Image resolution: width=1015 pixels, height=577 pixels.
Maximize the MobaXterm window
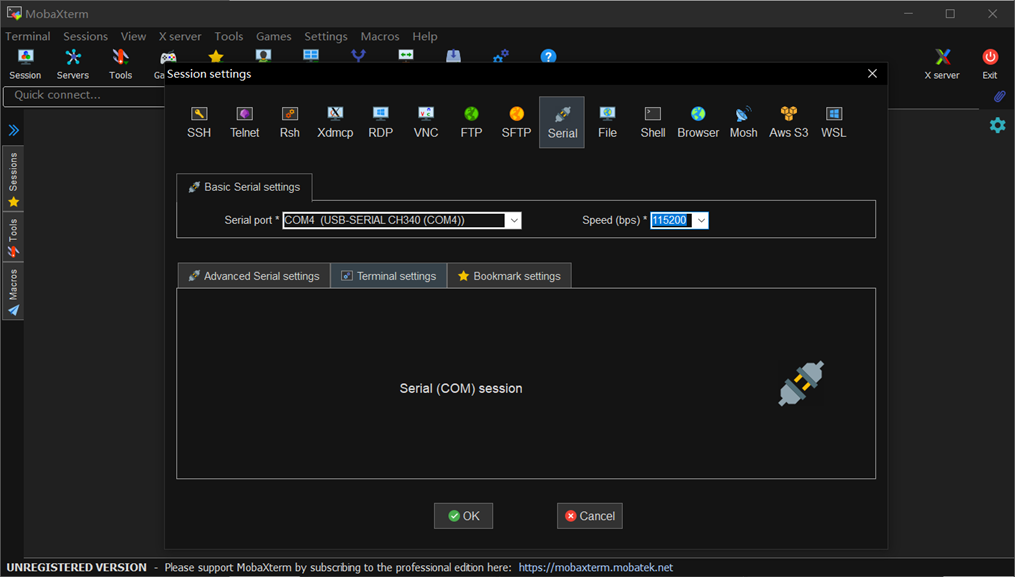[950, 14]
